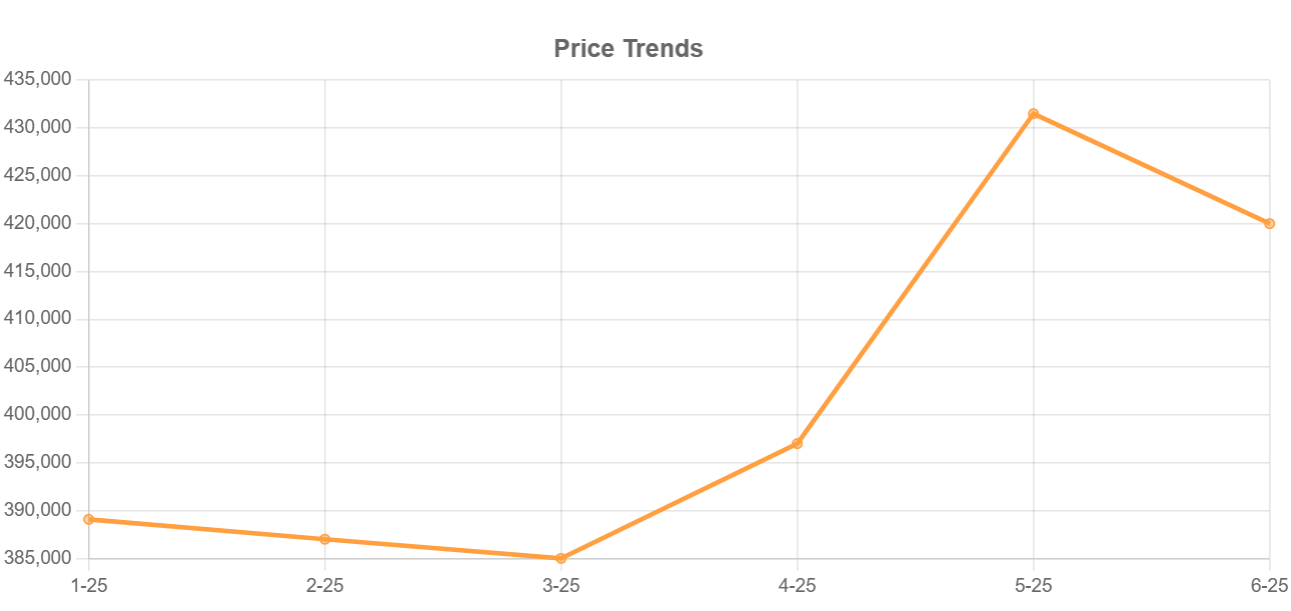This screenshot has height=611, width=1291.
Task: Select the peak data point at 5-25
Action: pyautogui.click(x=1033, y=114)
